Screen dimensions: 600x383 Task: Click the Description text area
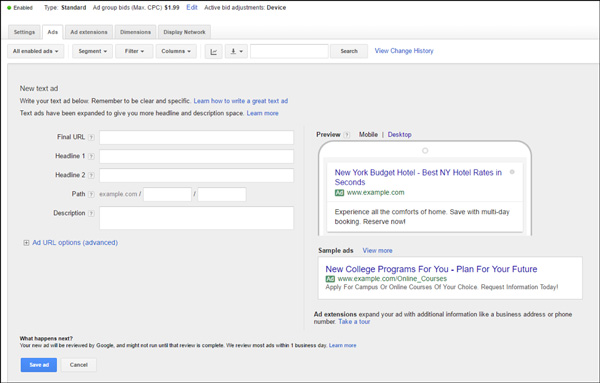tap(197, 218)
